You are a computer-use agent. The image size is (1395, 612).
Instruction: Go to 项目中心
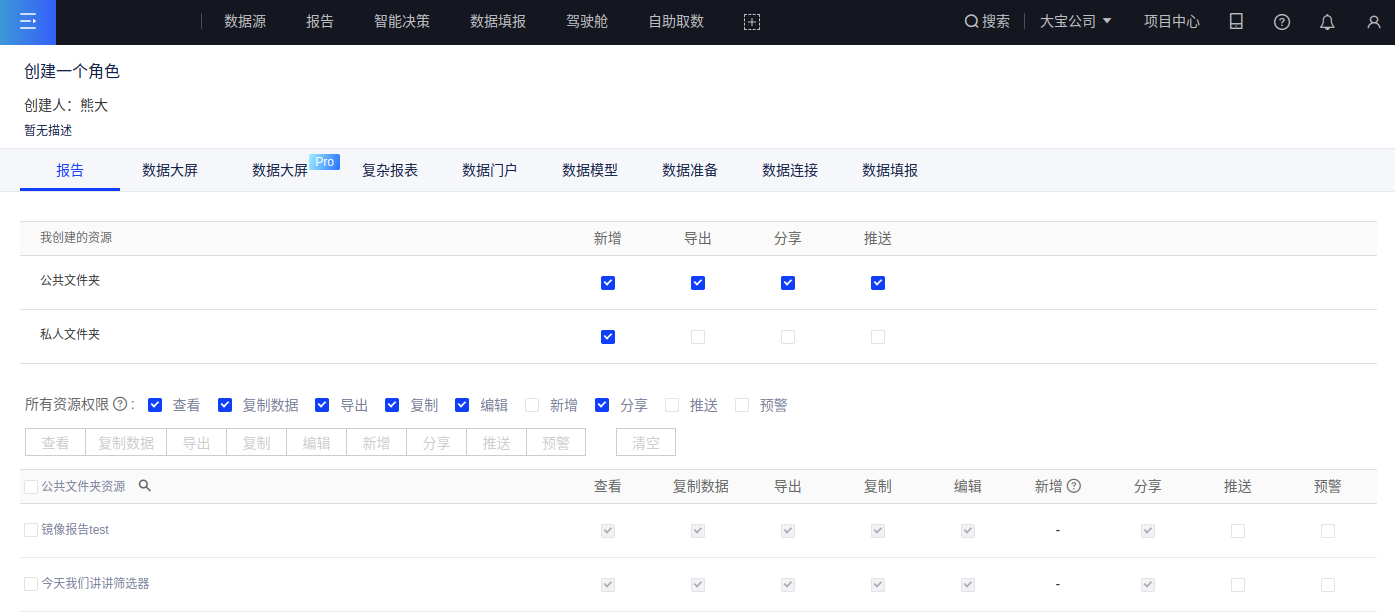click(x=1172, y=22)
